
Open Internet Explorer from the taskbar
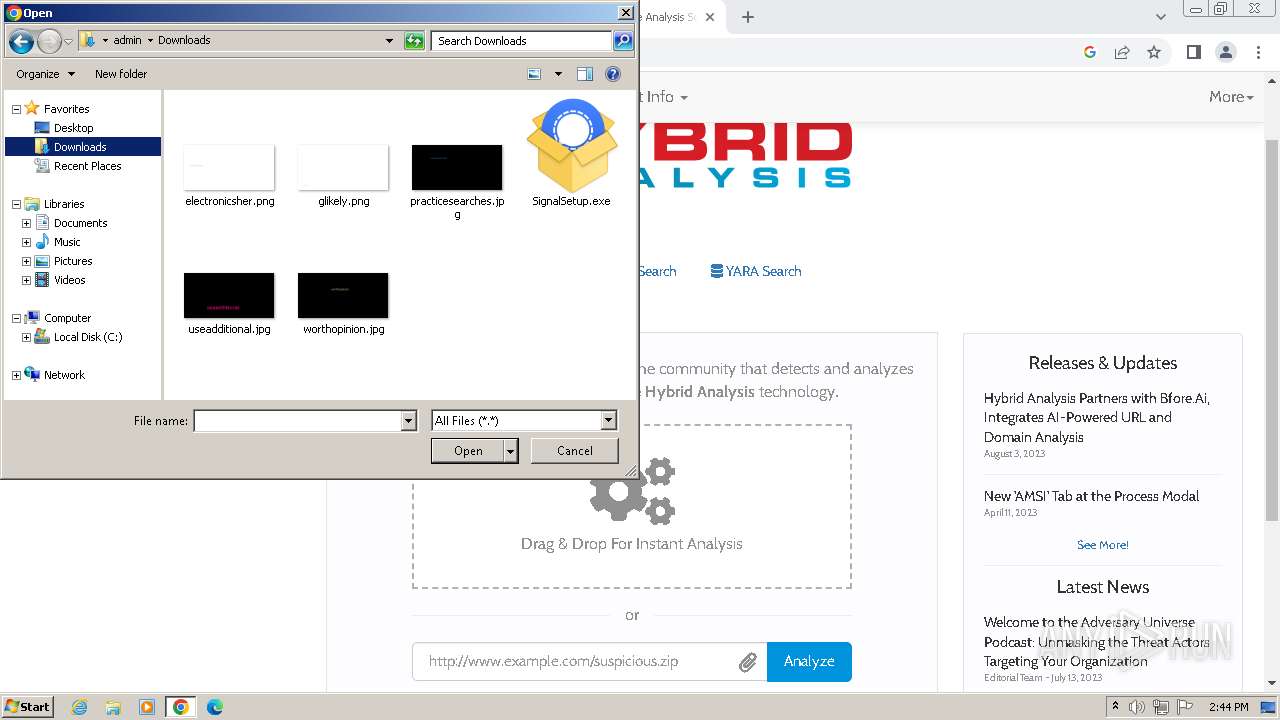click(x=79, y=707)
